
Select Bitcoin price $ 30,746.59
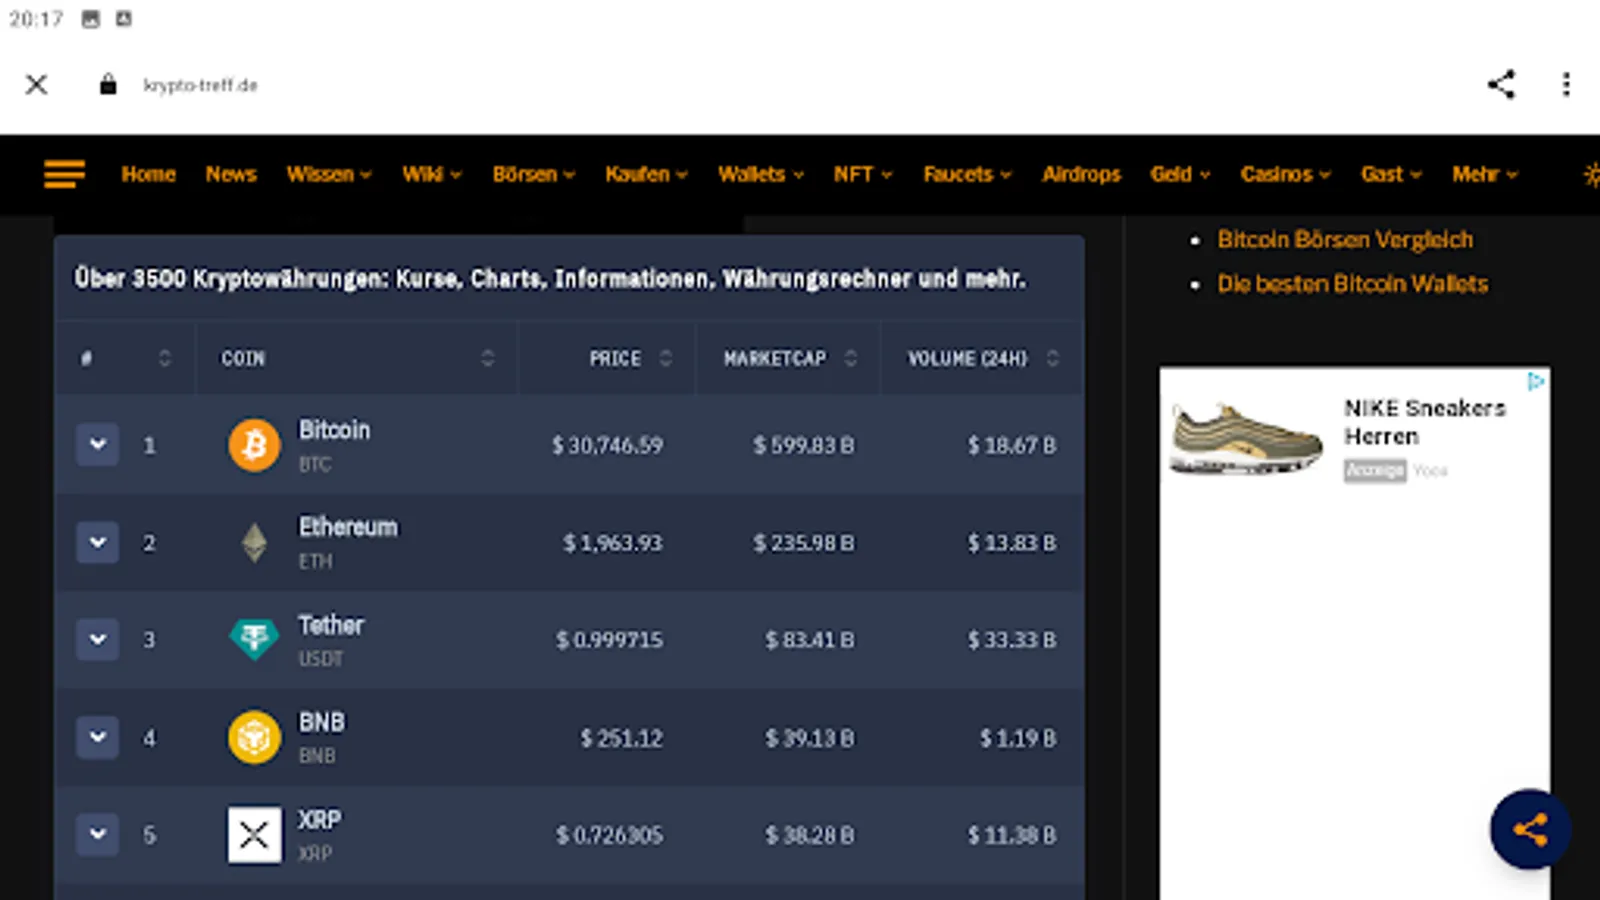(607, 445)
